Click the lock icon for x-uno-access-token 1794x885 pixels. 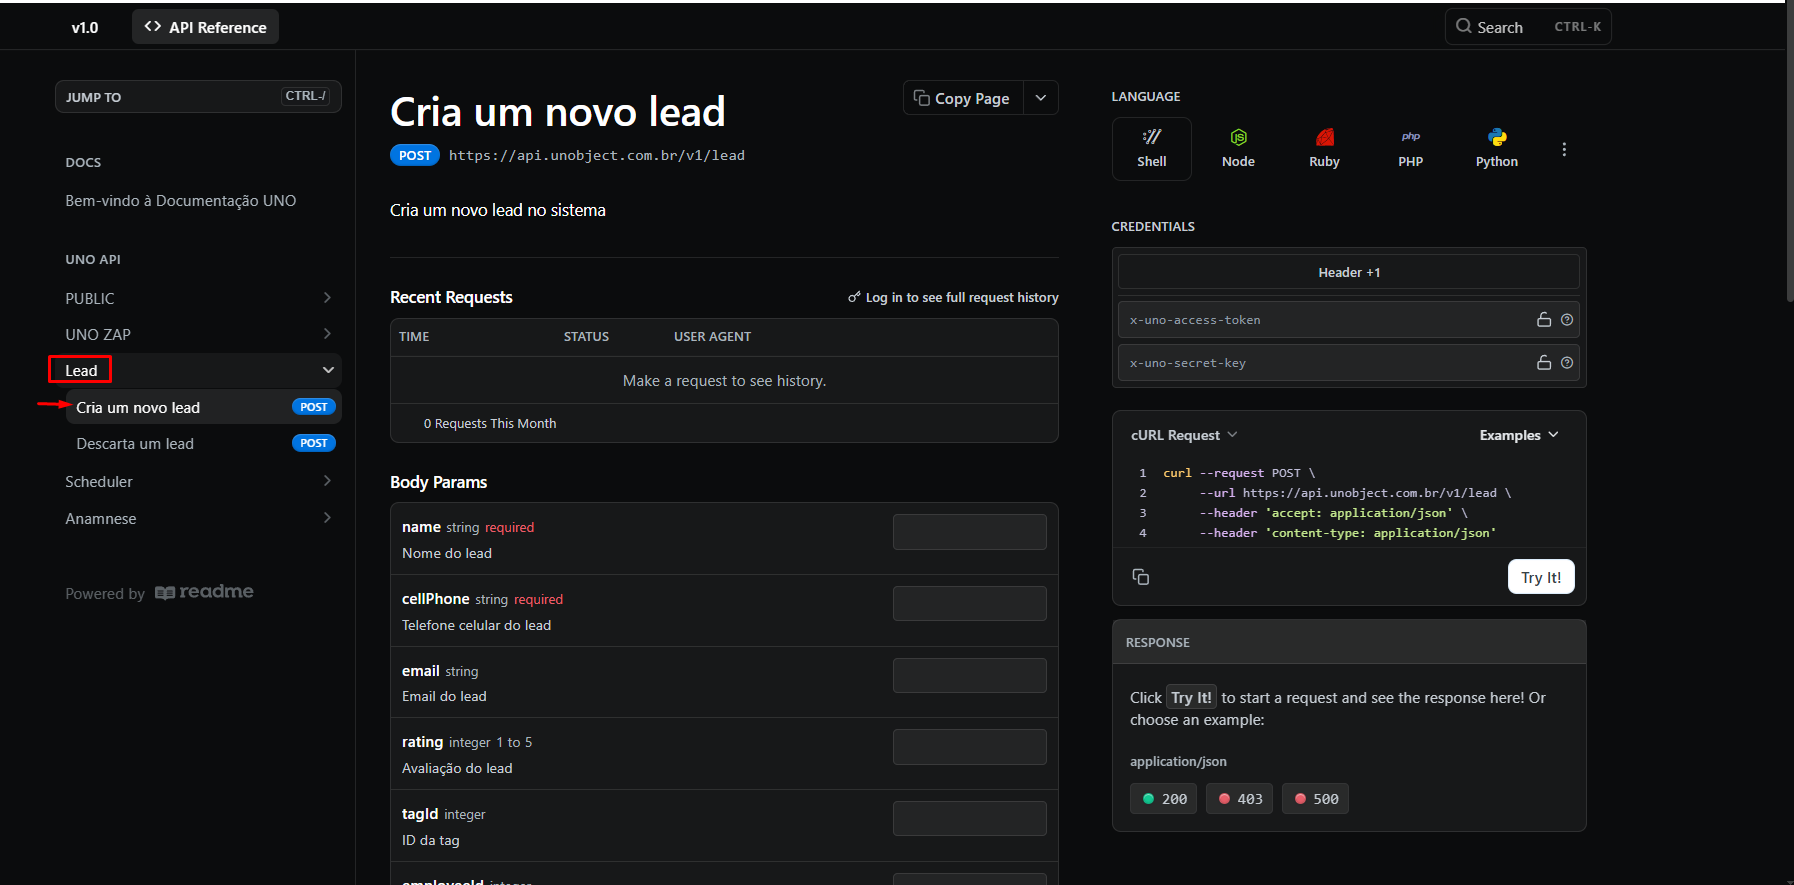pos(1544,320)
